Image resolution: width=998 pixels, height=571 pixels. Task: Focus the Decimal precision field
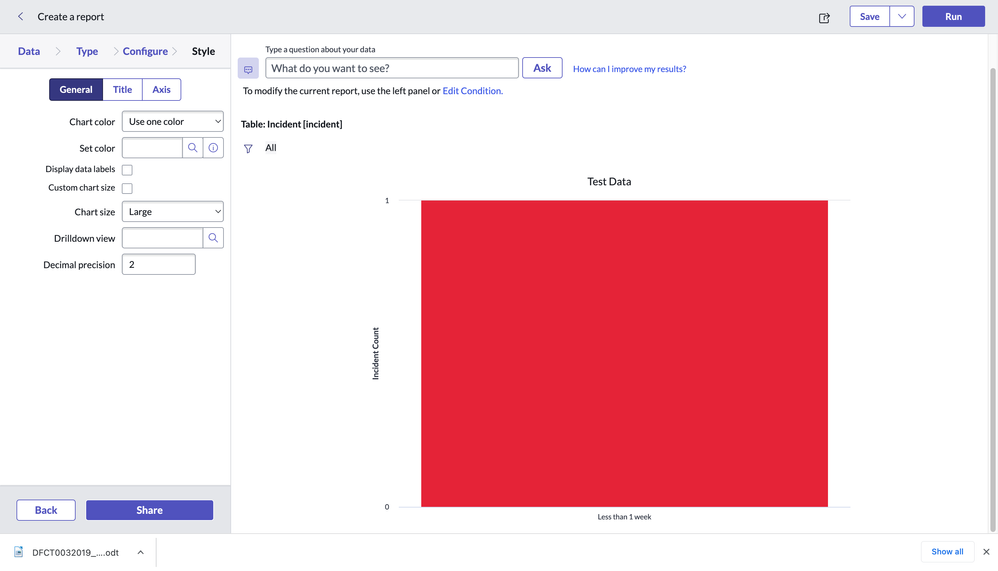tap(158, 264)
